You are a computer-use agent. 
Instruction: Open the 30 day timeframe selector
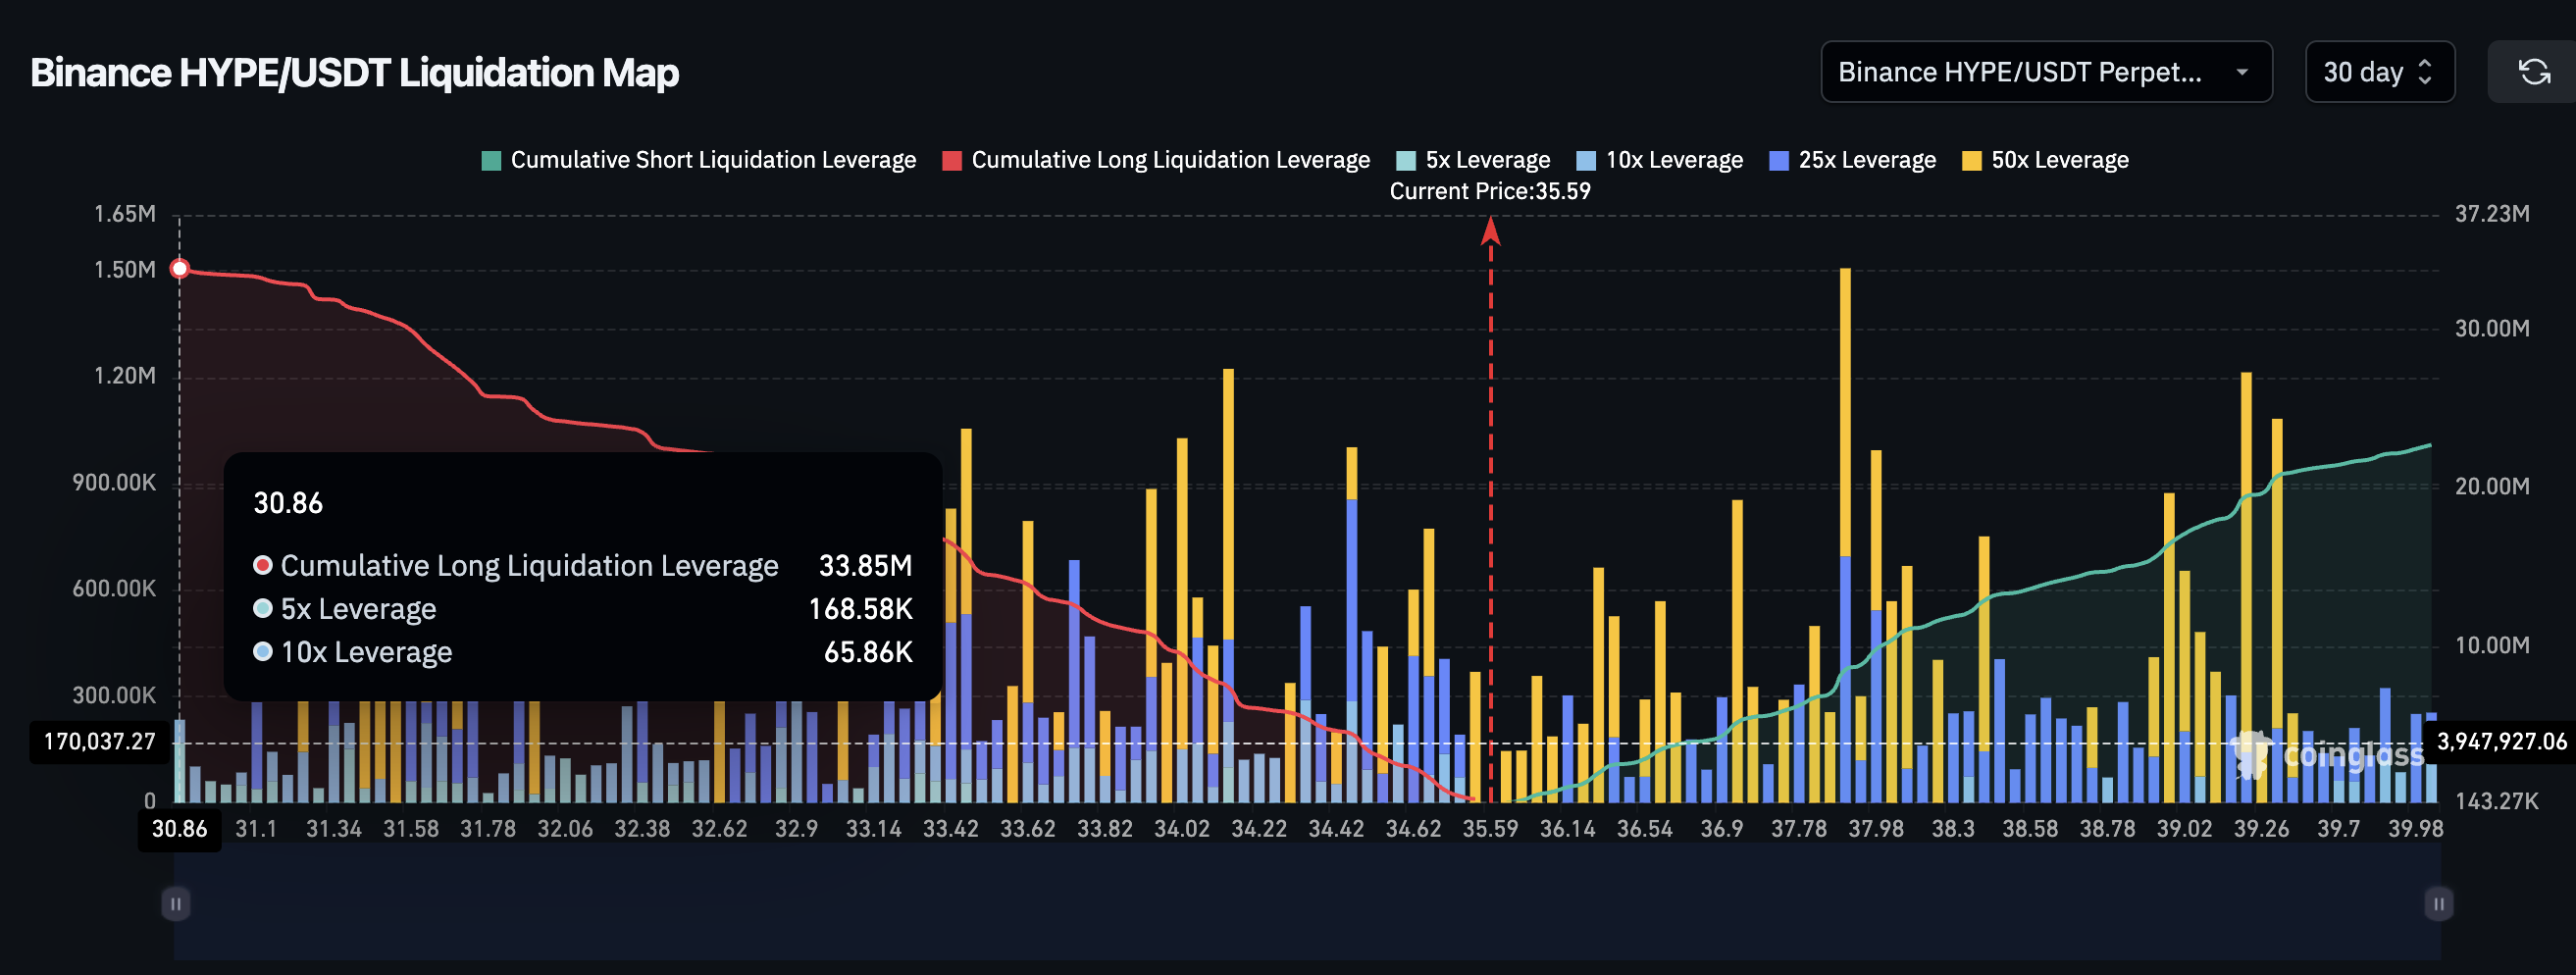[2366, 71]
